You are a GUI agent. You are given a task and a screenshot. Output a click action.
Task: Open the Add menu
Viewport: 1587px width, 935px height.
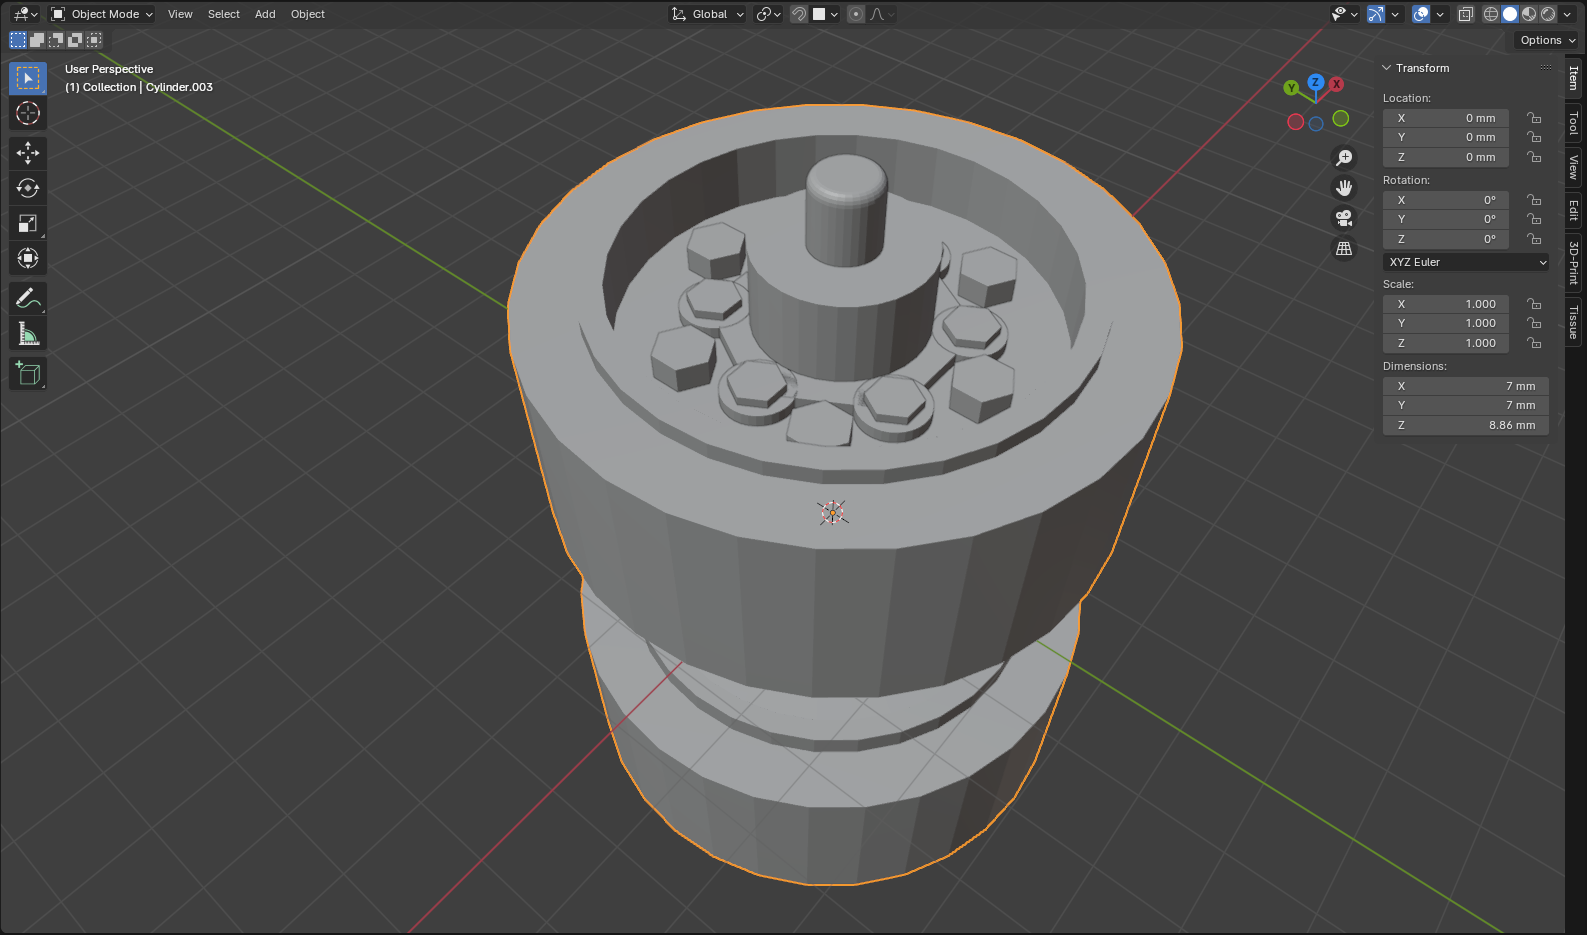coord(265,14)
